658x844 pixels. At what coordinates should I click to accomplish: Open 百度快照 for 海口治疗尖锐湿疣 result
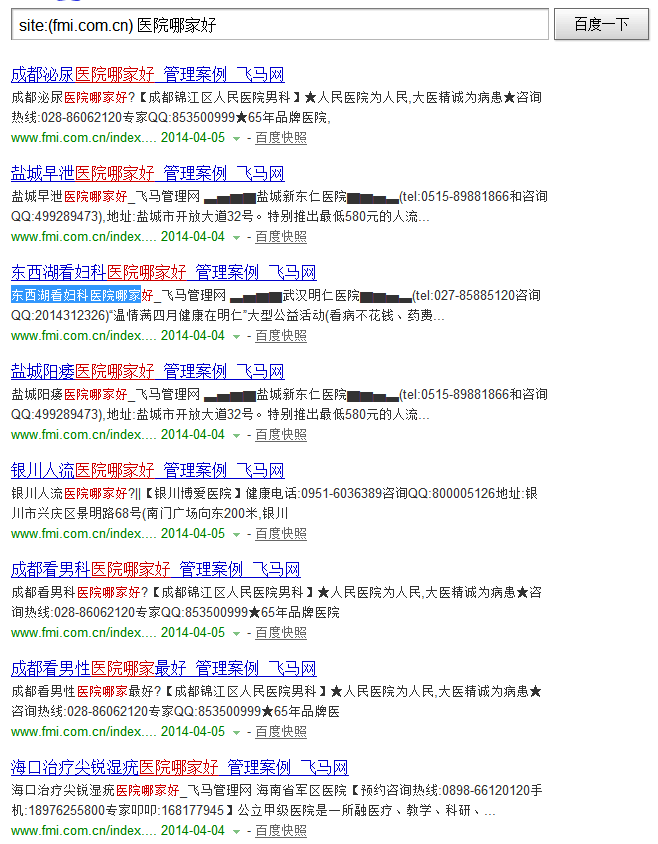281,831
